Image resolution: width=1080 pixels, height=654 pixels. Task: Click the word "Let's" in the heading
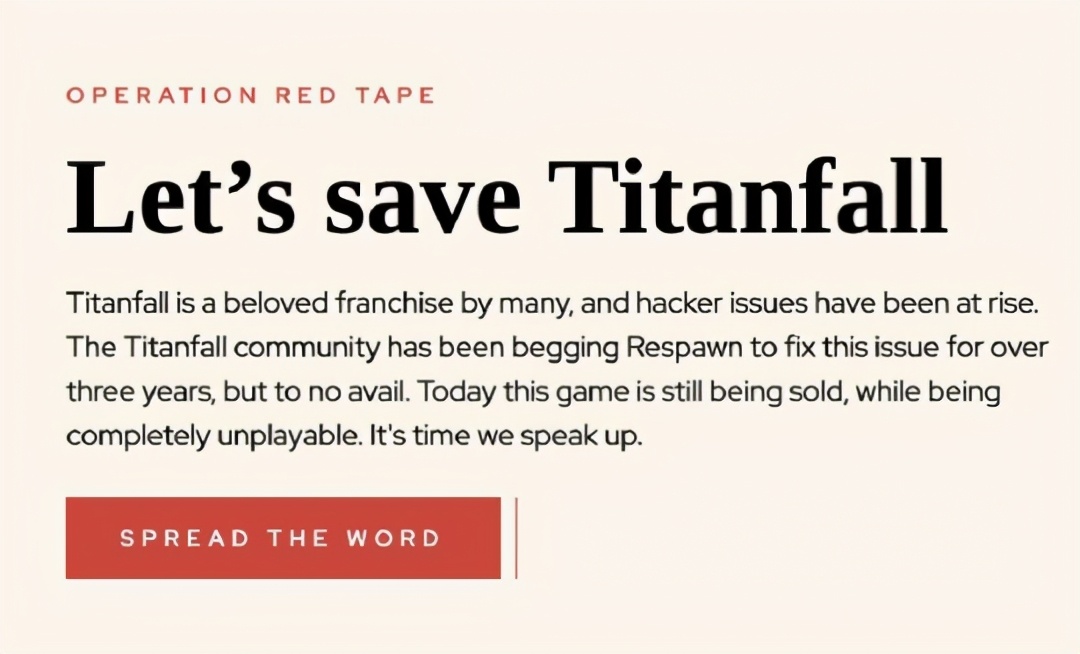pos(181,196)
